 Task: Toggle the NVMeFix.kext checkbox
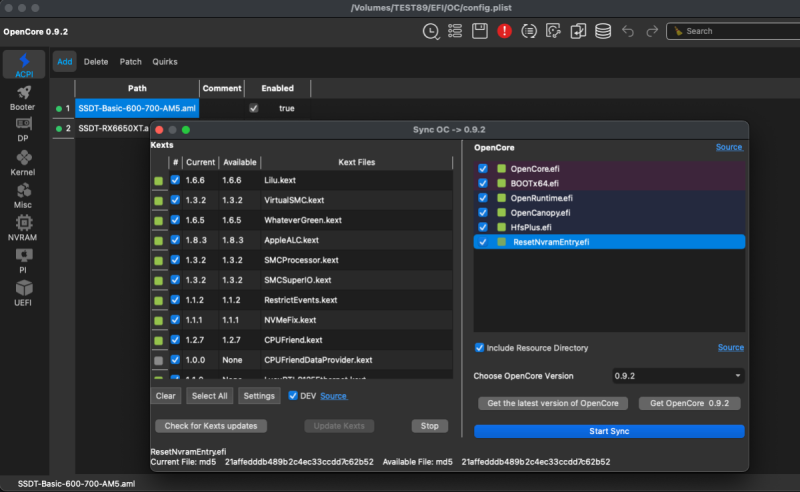pyautogui.click(x=175, y=319)
